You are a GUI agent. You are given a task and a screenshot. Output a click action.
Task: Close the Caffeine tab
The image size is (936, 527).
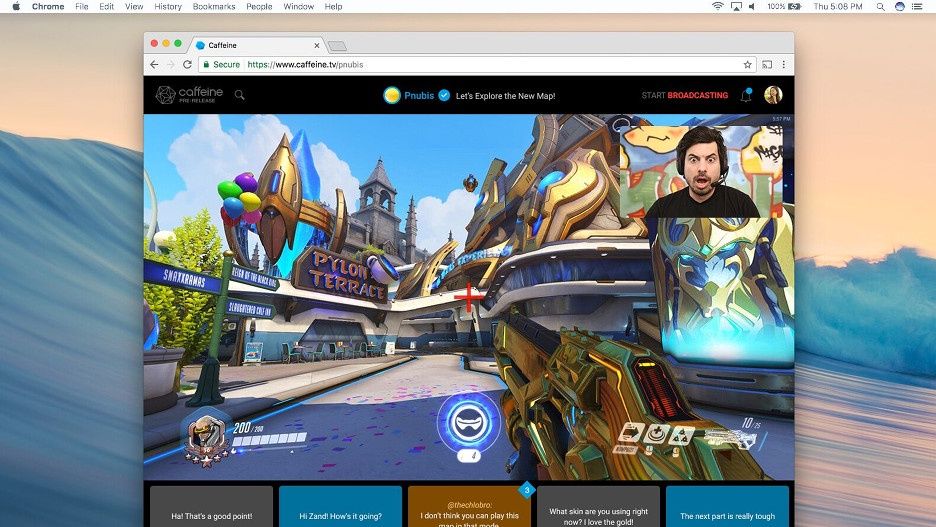pos(317,45)
